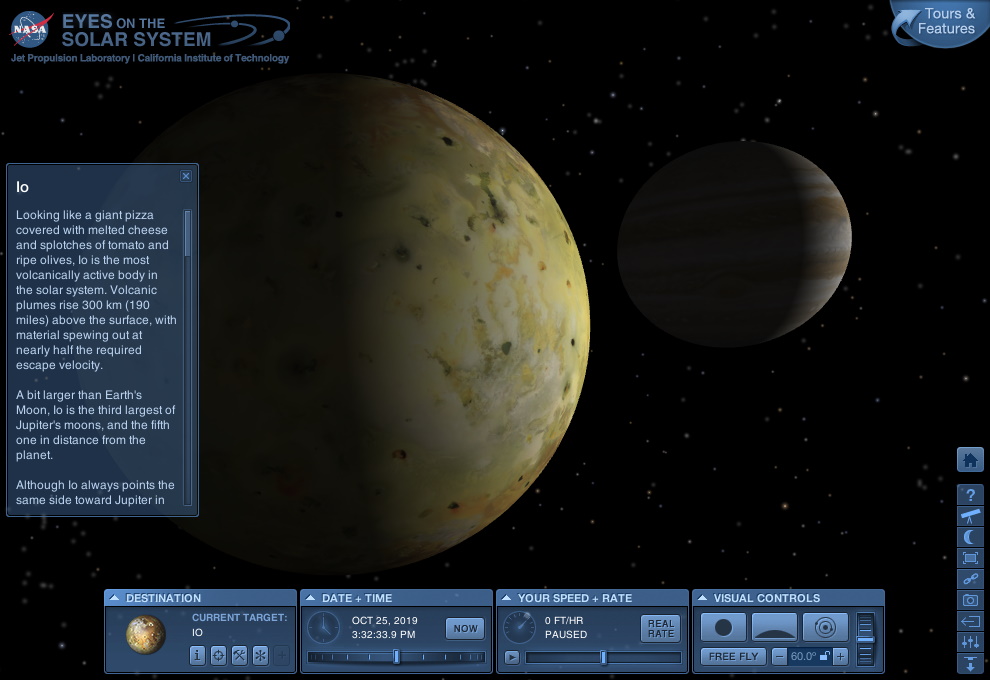Click the 60.0° field-of-view value
The height and width of the screenshot is (680, 990).
tap(803, 657)
